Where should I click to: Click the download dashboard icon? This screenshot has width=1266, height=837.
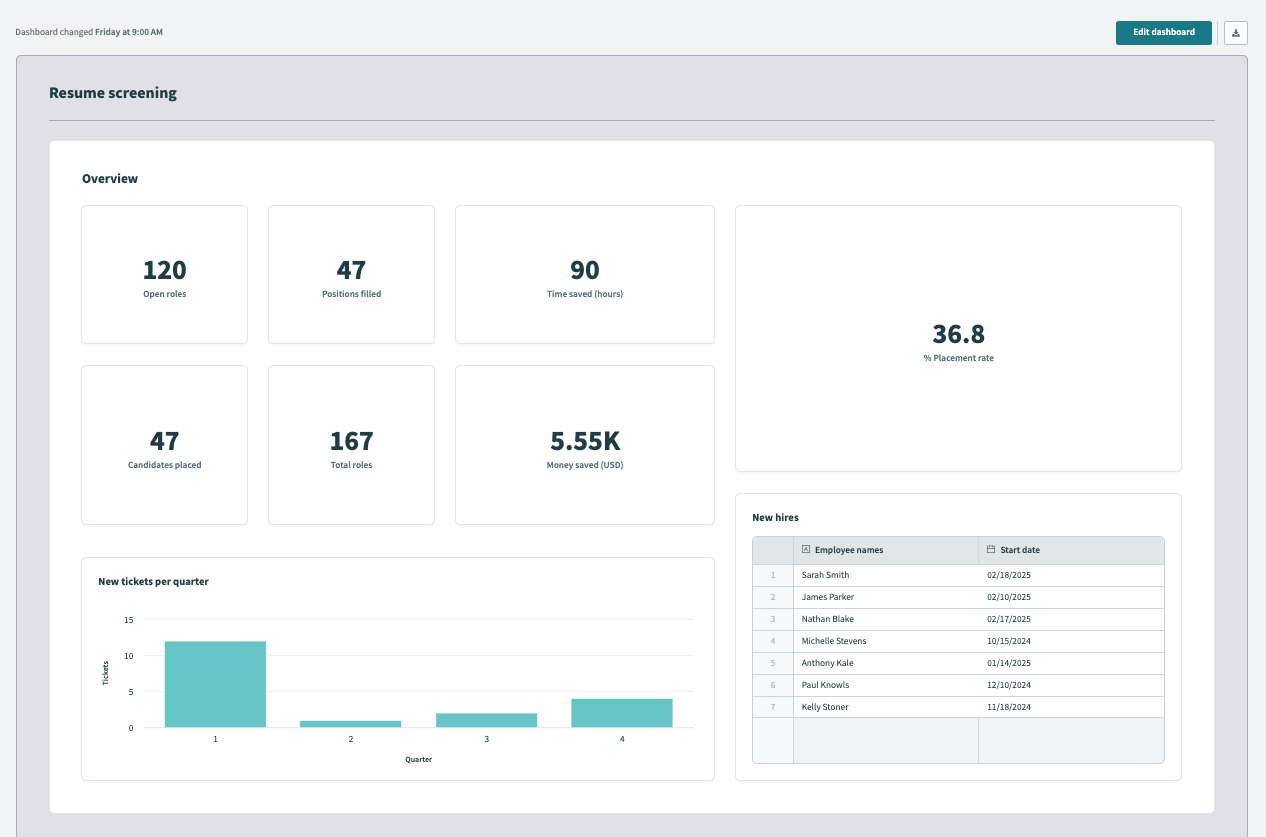[1236, 33]
